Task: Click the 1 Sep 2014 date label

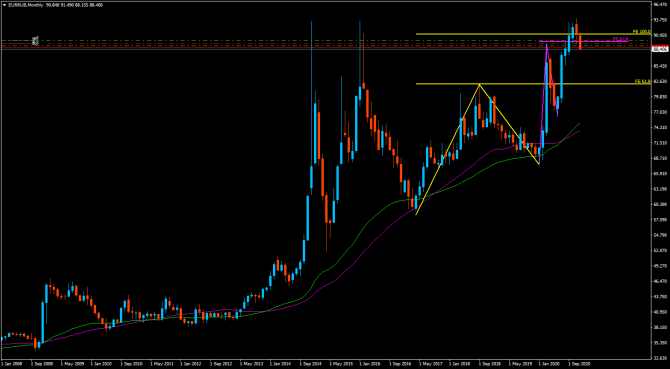Action: pyautogui.click(x=309, y=363)
